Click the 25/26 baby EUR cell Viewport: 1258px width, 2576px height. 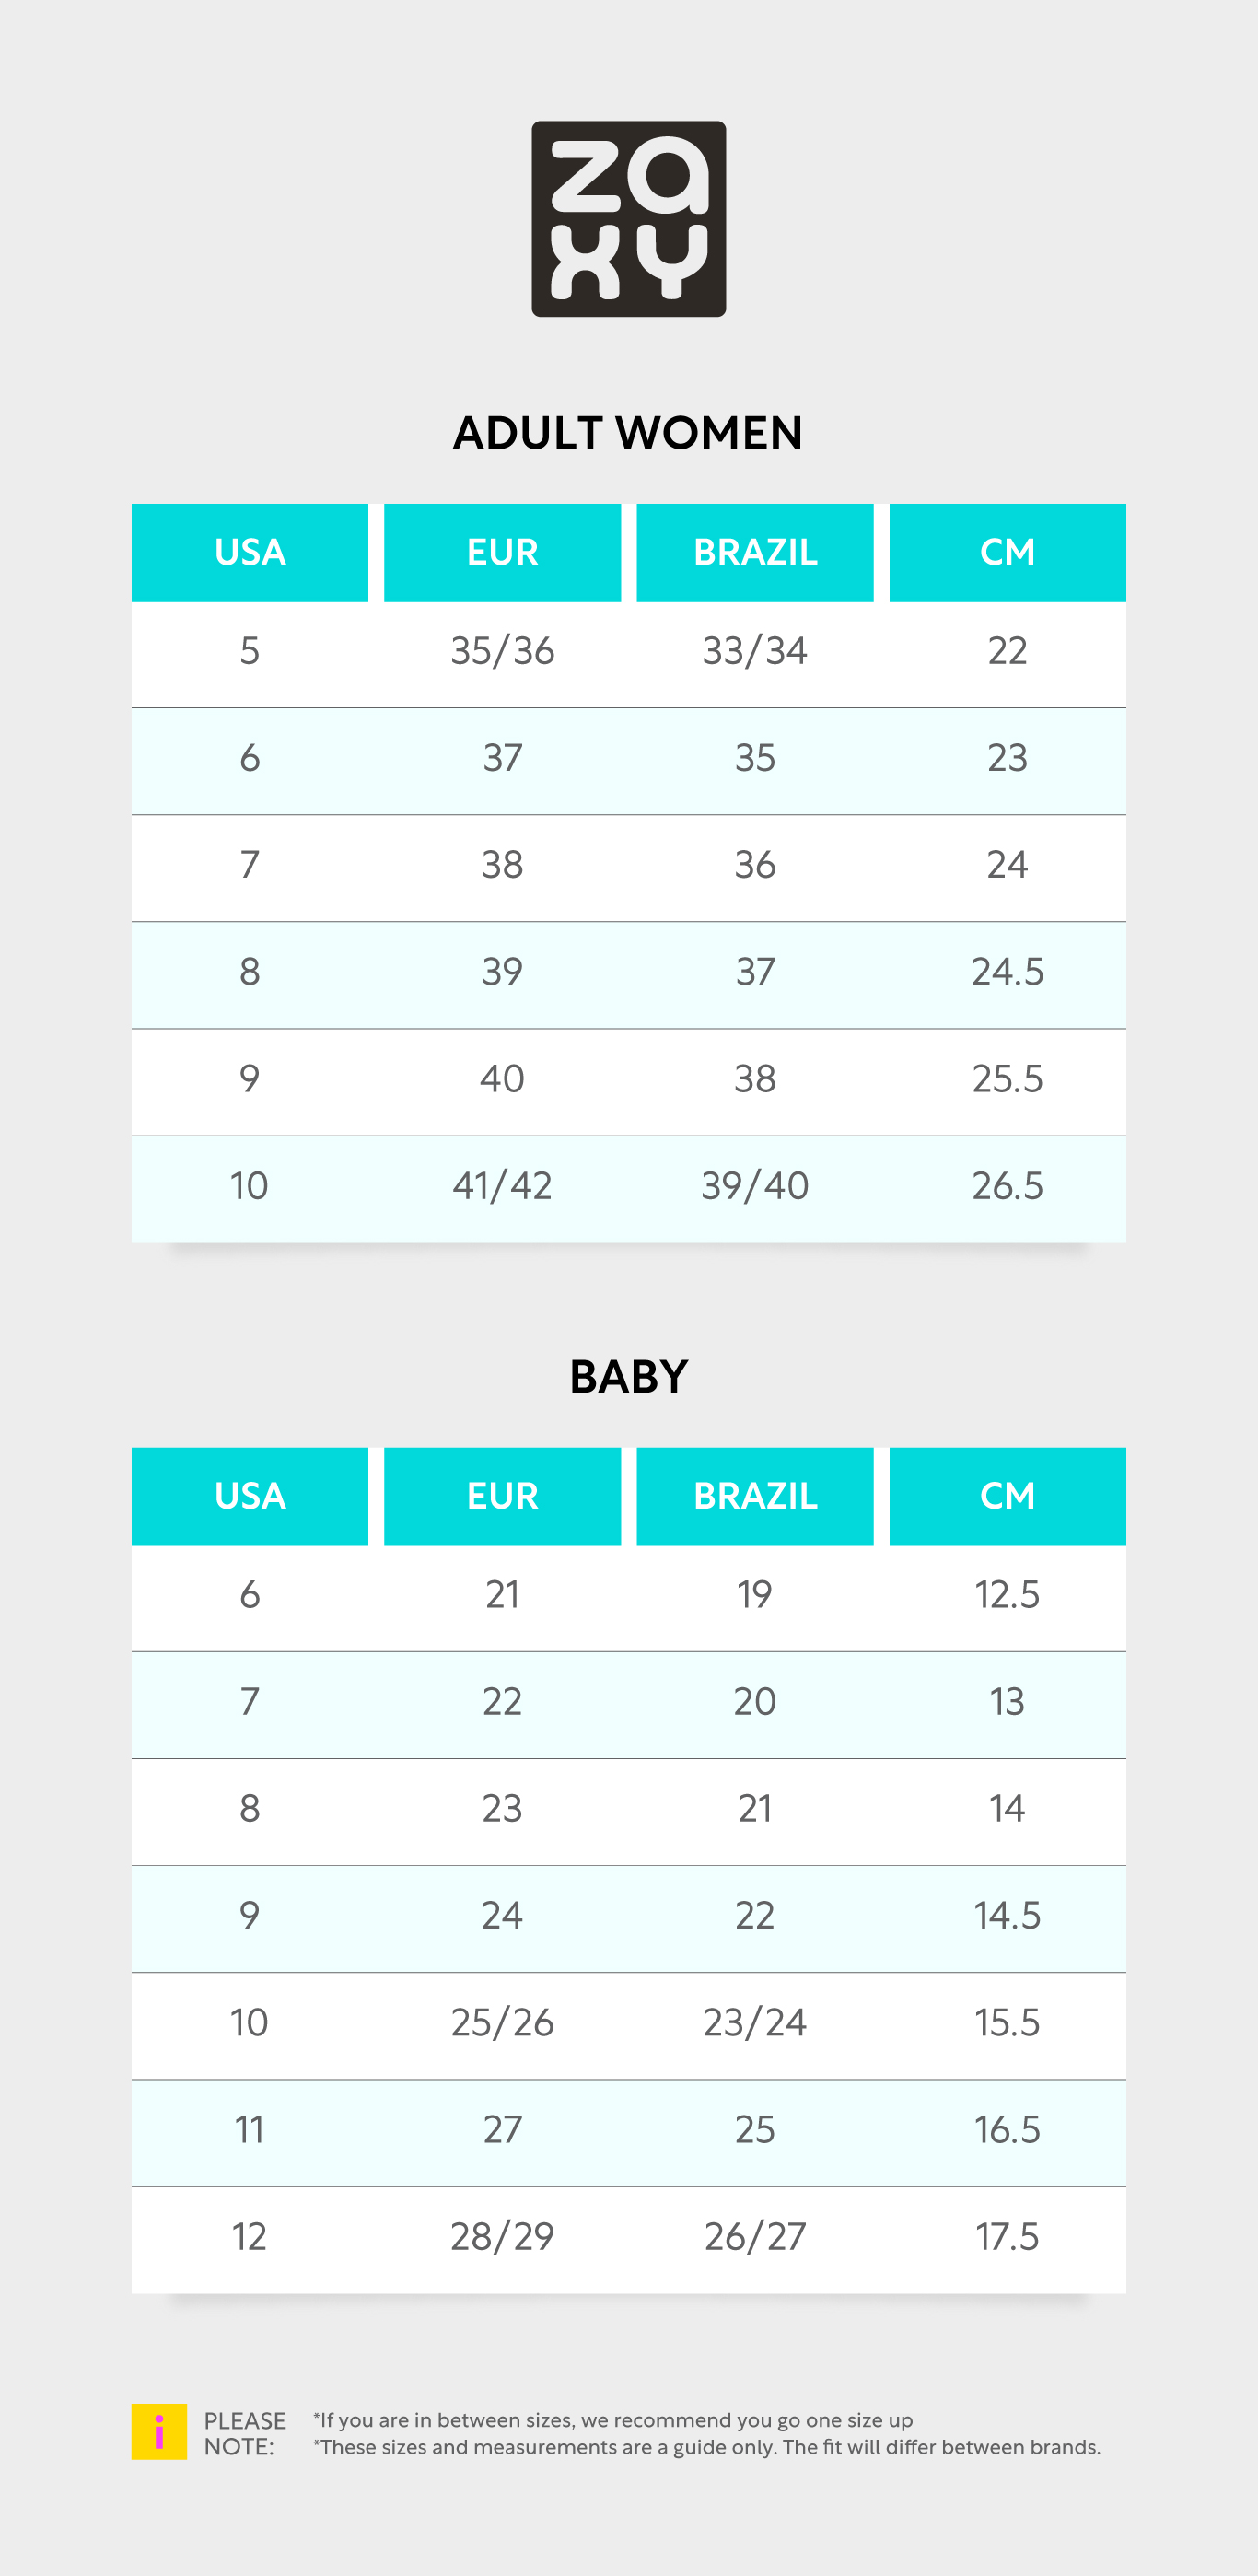coord(502,2022)
